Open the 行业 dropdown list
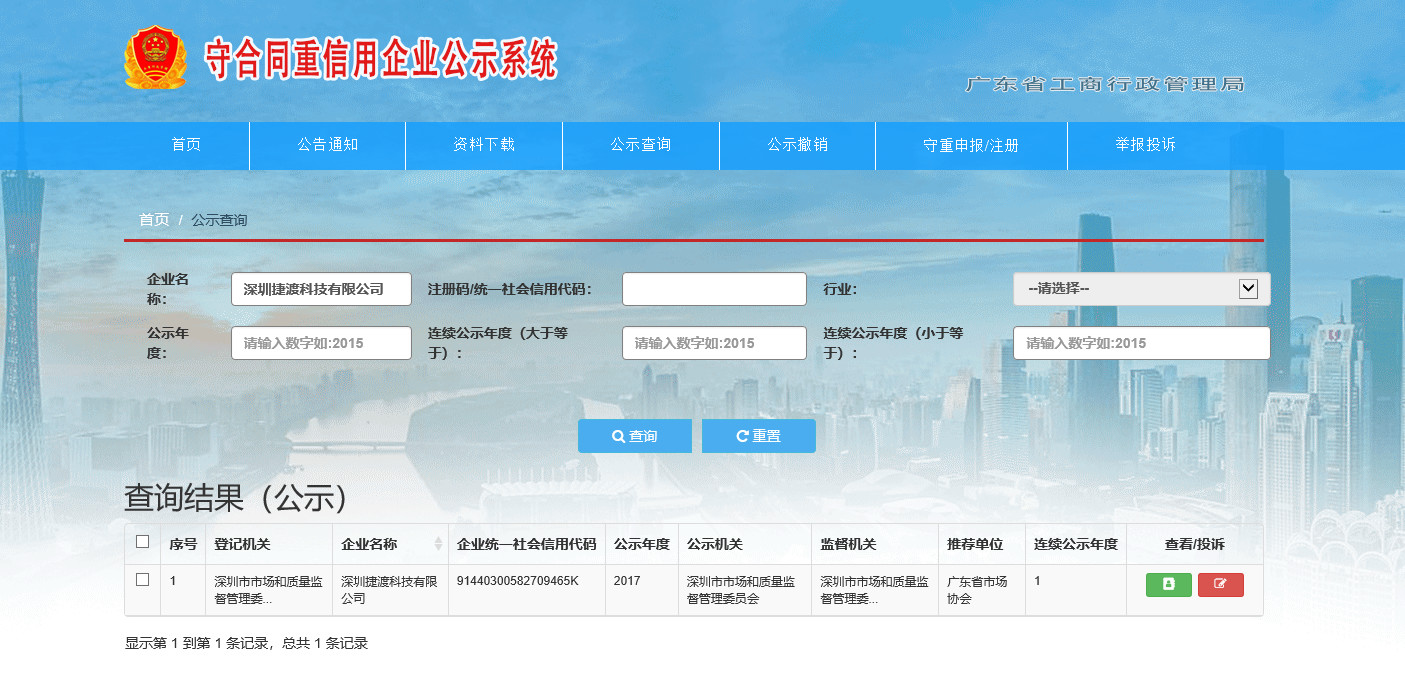 coord(1141,289)
